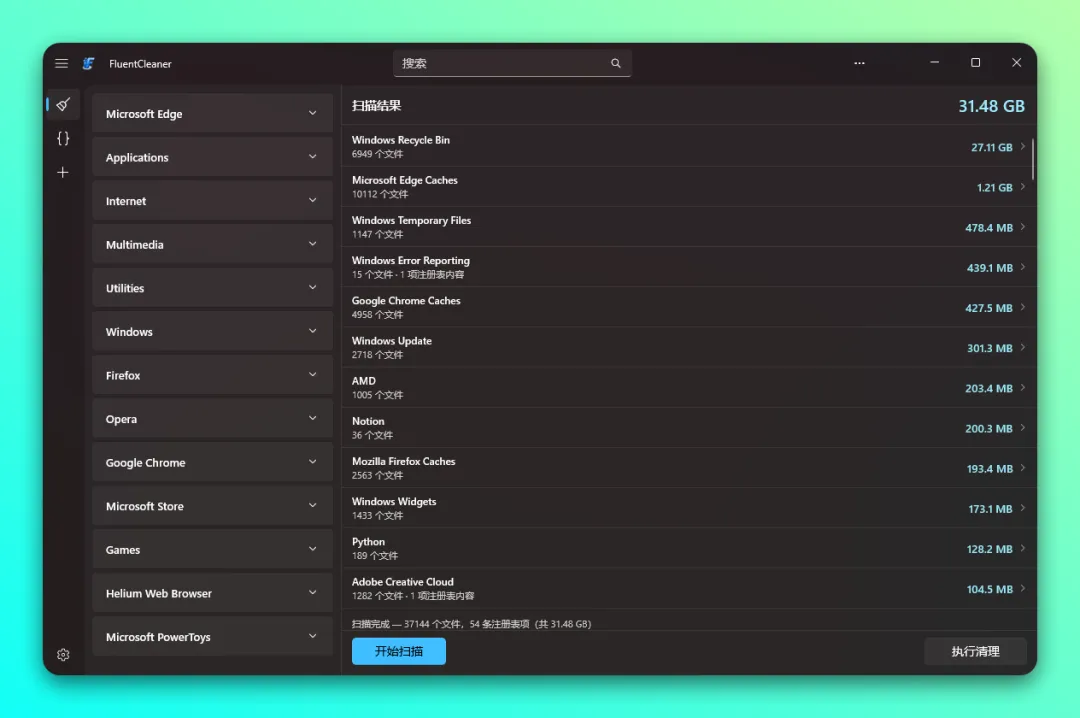Click the 31.48 GB total size
The image size is (1080, 718).
[x=991, y=106]
